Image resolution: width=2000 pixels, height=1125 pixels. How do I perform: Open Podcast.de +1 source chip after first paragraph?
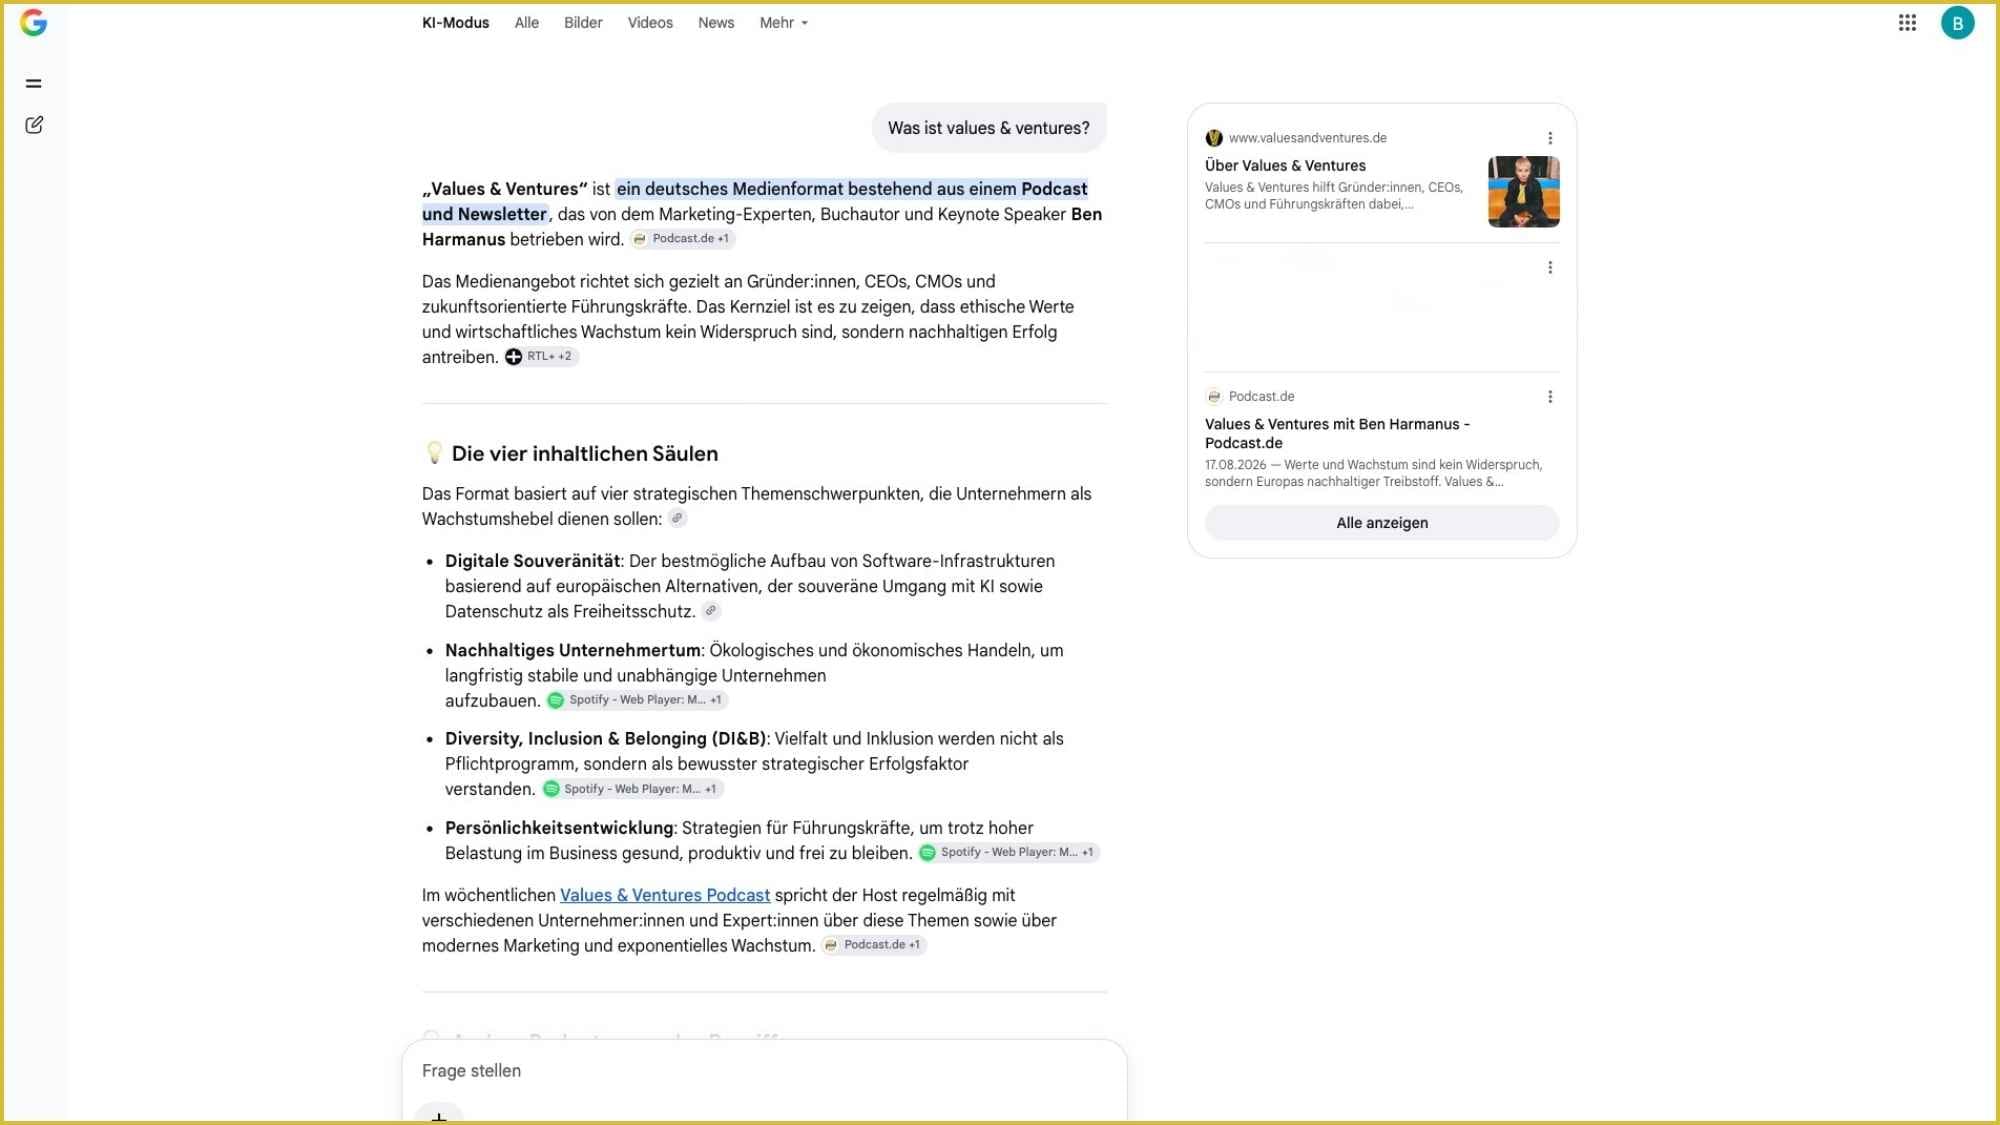tap(683, 239)
